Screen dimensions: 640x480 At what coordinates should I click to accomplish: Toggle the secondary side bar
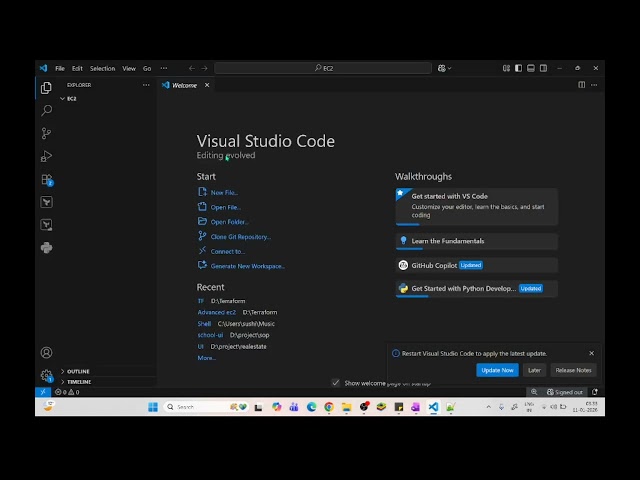click(x=543, y=68)
